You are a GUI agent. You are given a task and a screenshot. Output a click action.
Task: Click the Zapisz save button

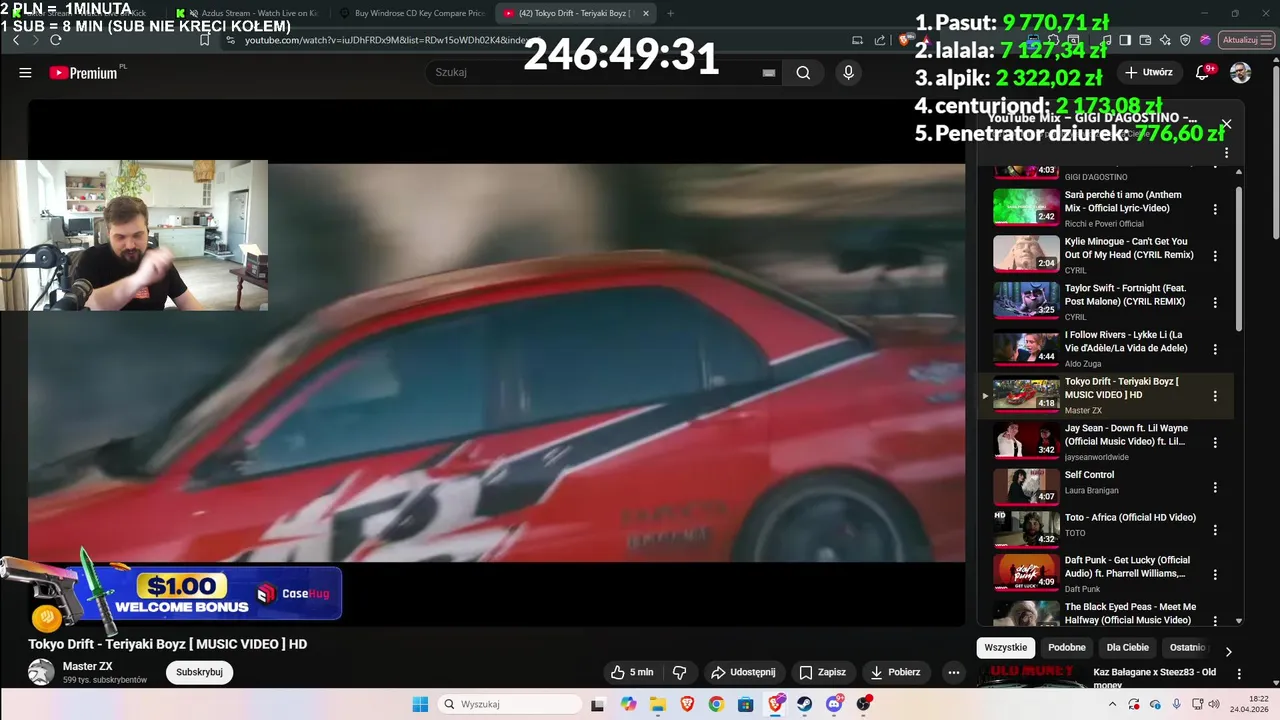pyautogui.click(x=823, y=672)
